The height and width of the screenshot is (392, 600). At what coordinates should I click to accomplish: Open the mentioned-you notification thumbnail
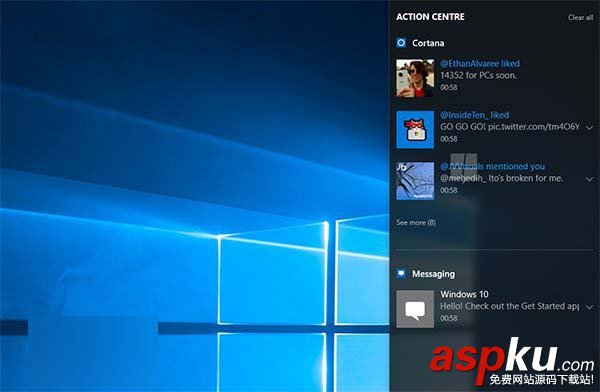point(415,181)
